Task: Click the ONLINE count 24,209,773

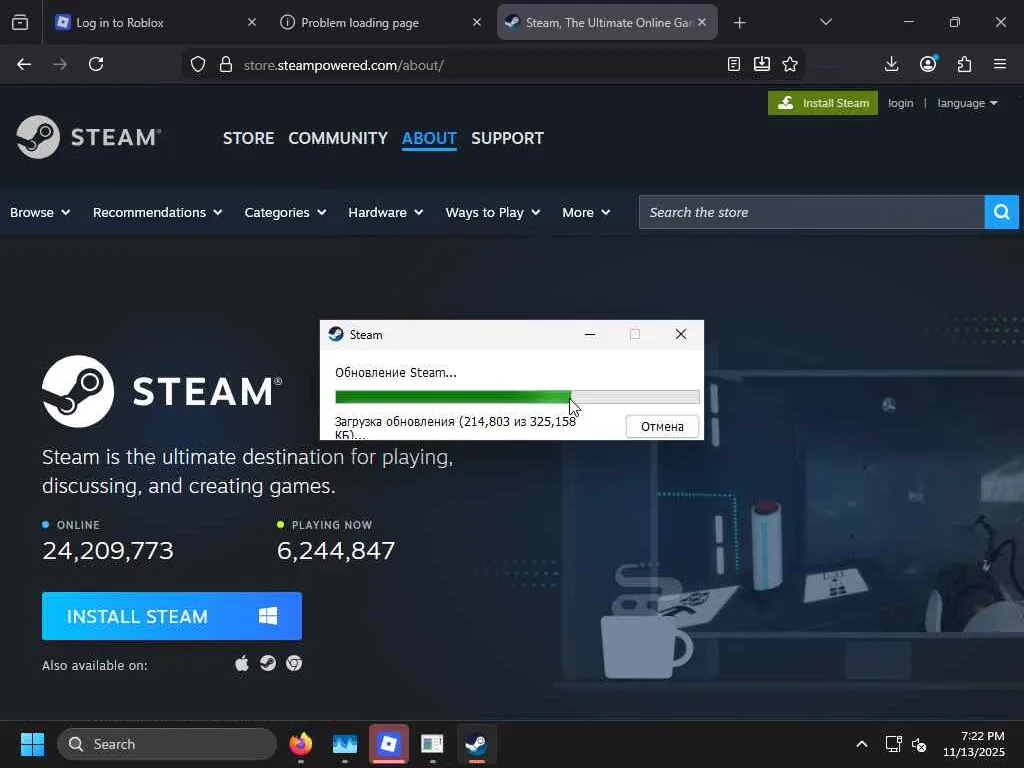Action: pyautogui.click(x=108, y=551)
